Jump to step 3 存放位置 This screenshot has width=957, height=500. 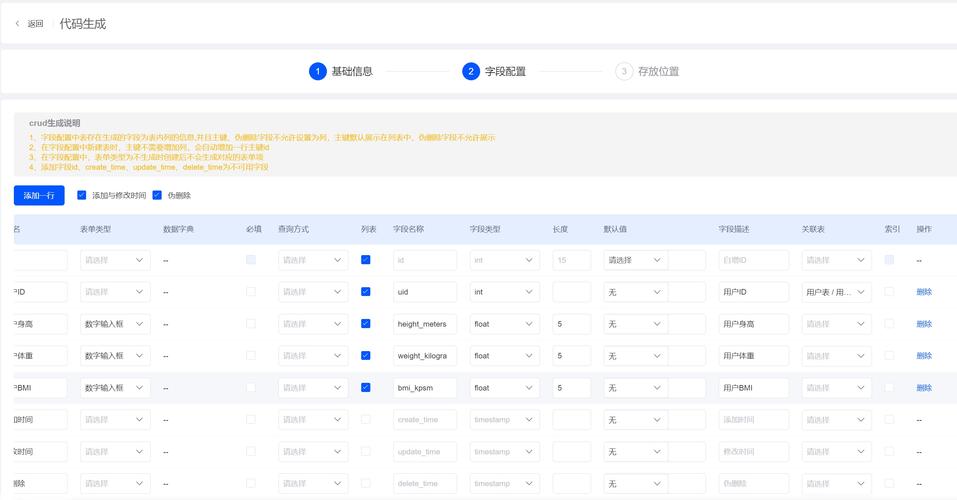(x=648, y=71)
